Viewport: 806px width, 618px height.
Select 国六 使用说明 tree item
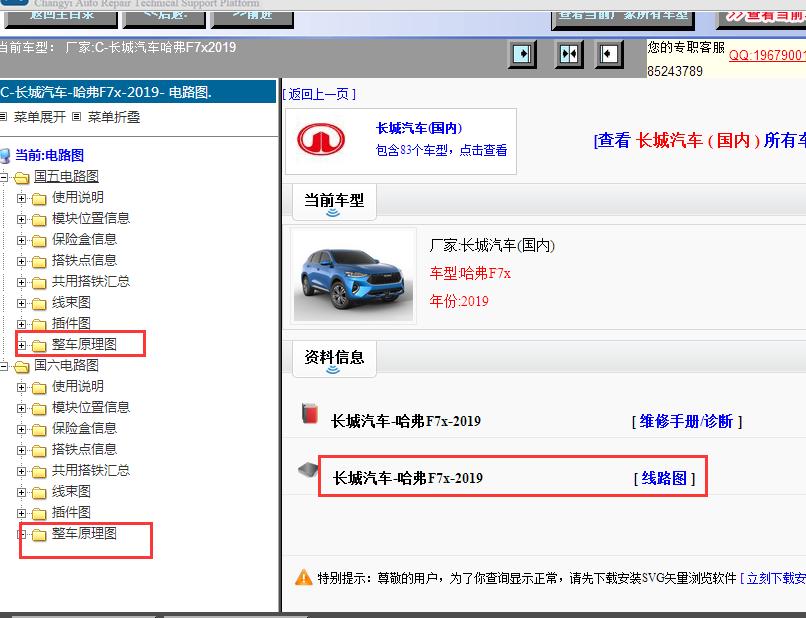click(78, 386)
